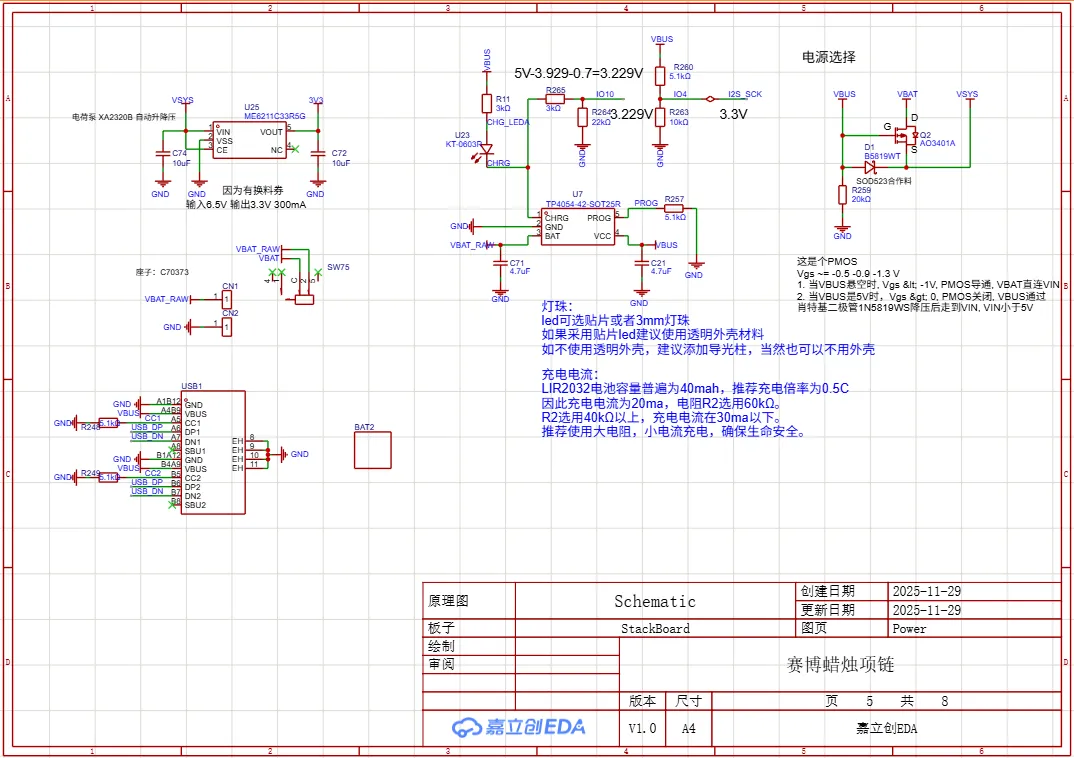Viewport: 1074px width, 758px height.
Task: Click the 'StackBoard' board name field
Action: pyautogui.click(x=655, y=629)
